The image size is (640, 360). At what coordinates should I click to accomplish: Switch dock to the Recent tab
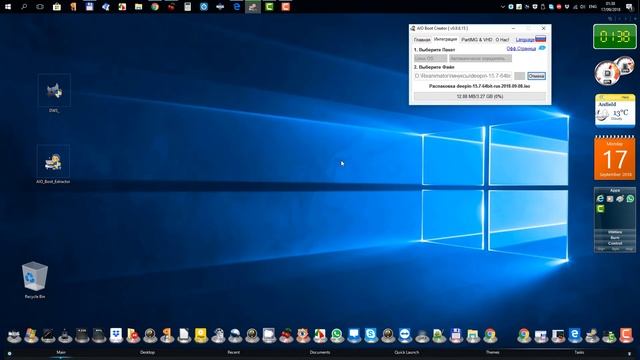point(233,352)
